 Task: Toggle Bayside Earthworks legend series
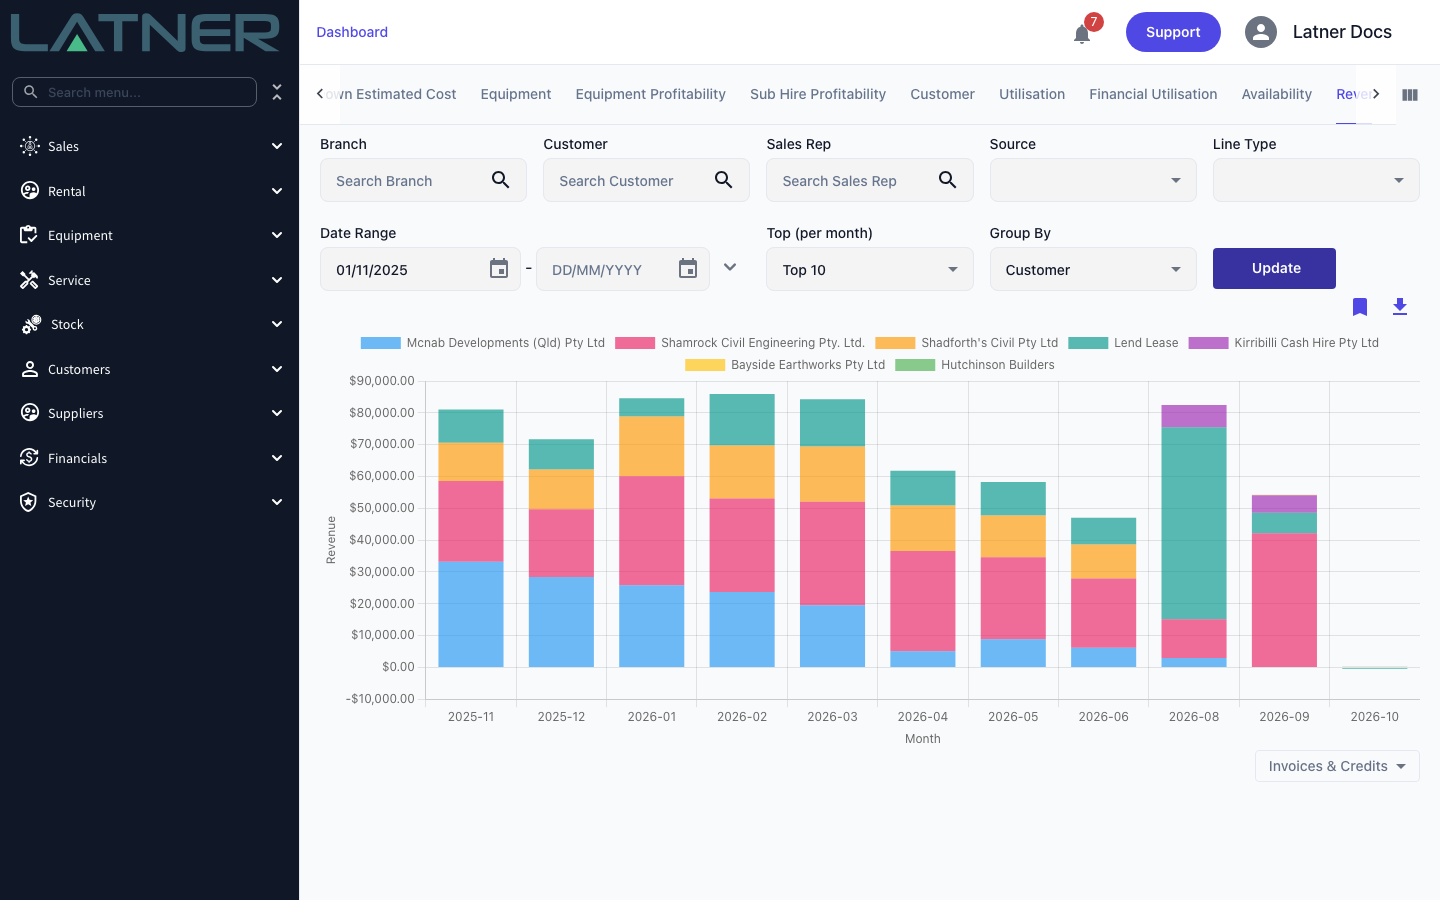(x=785, y=365)
